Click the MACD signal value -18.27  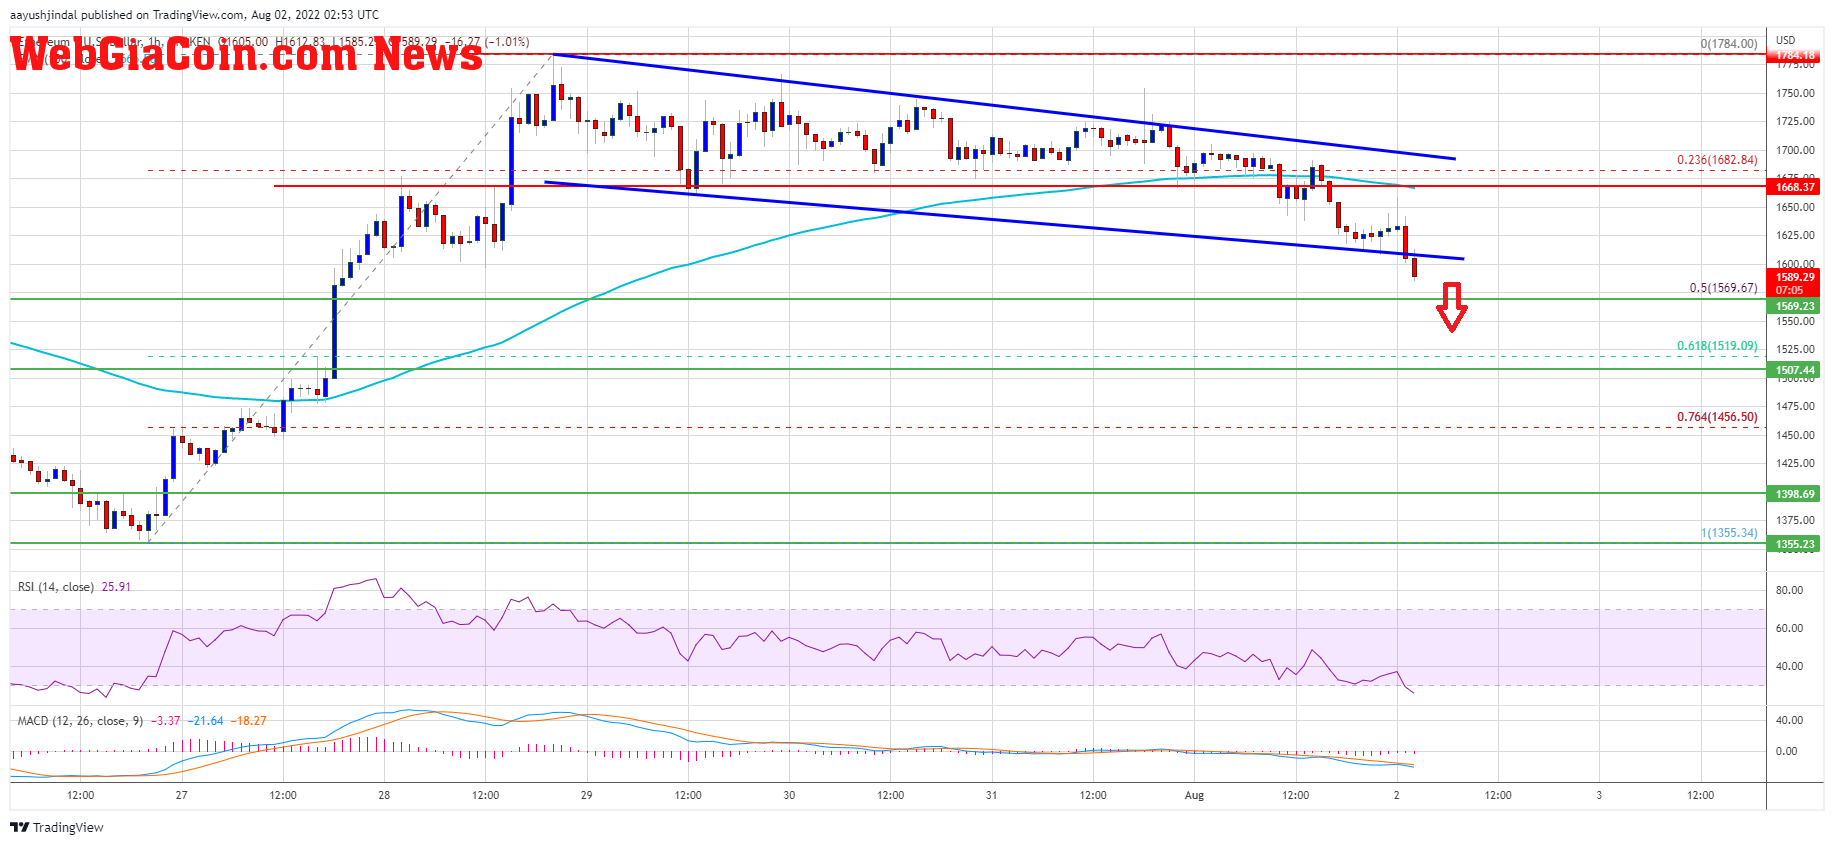pos(249,721)
